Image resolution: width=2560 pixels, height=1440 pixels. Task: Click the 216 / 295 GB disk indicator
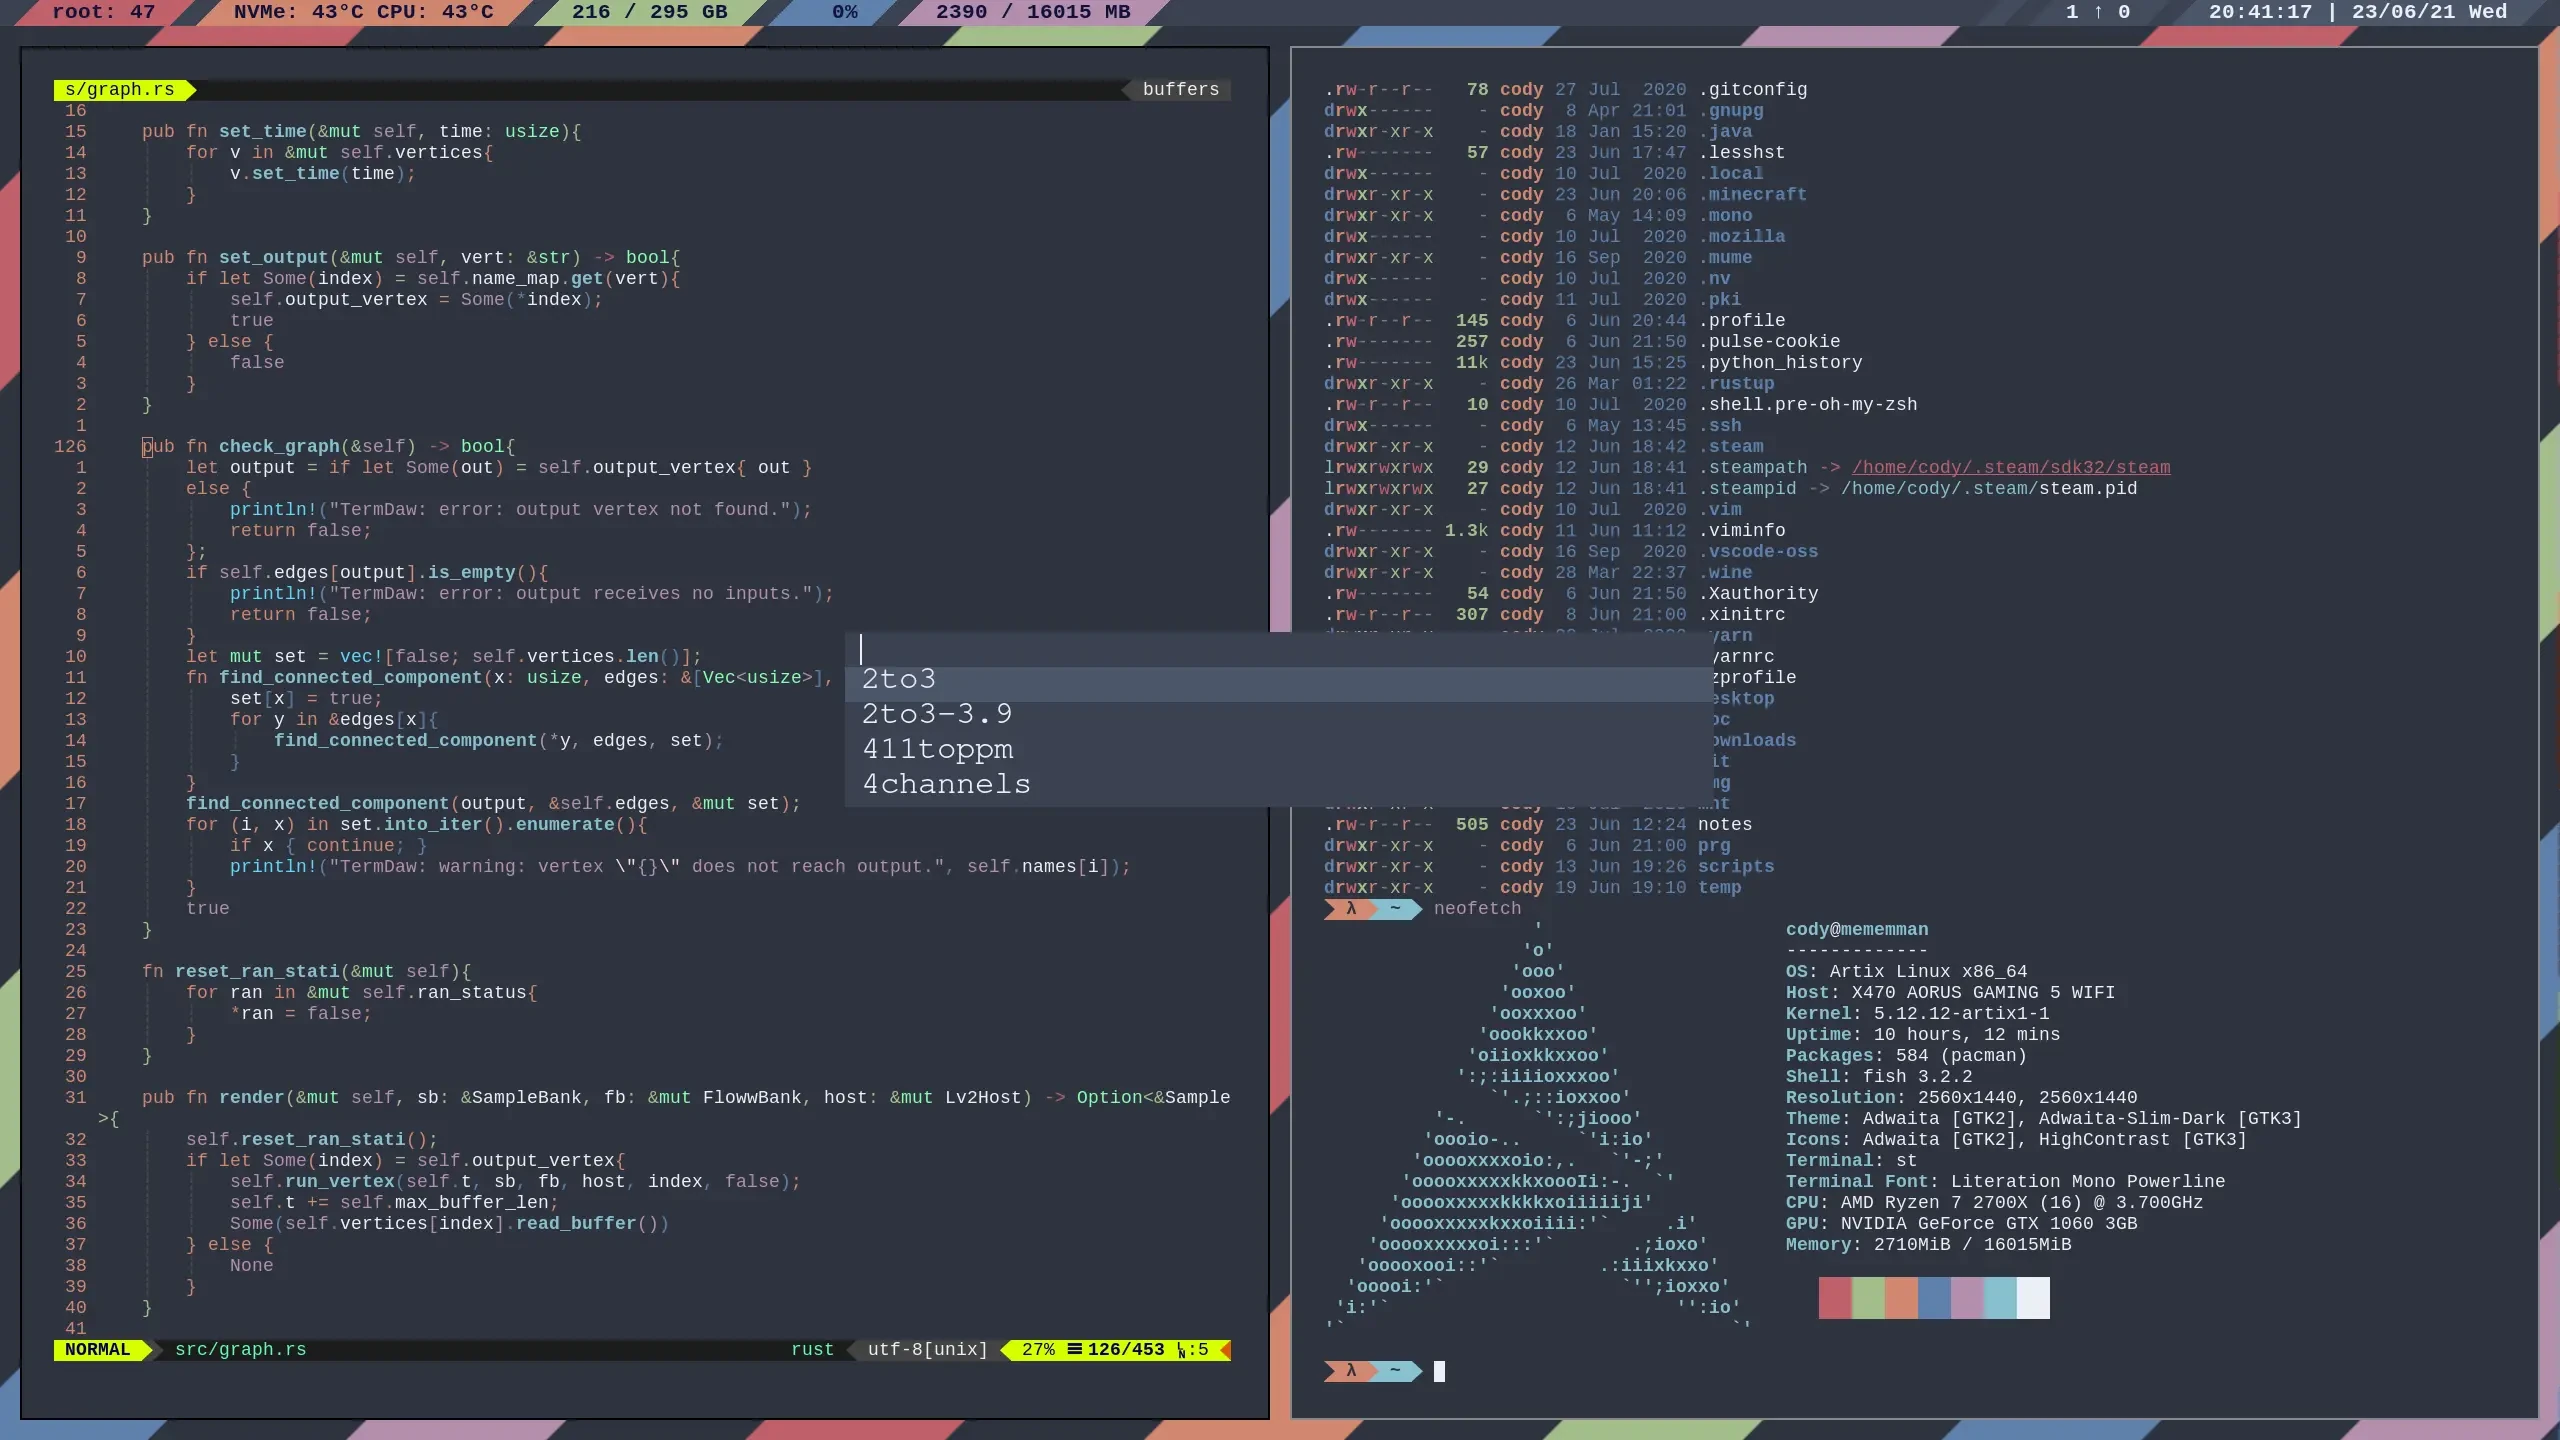coord(649,12)
